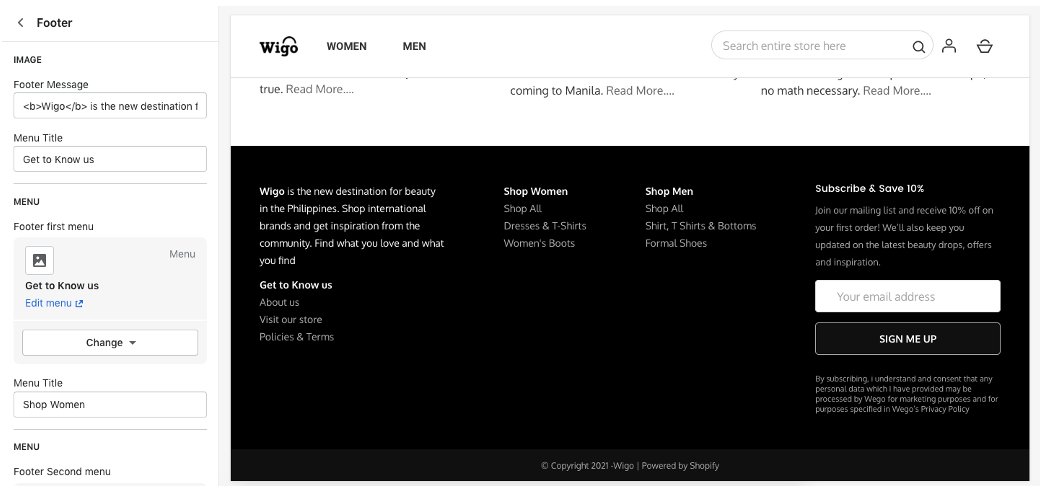The image size is (1040, 490).
Task: Open the user account icon
Action: (949, 46)
